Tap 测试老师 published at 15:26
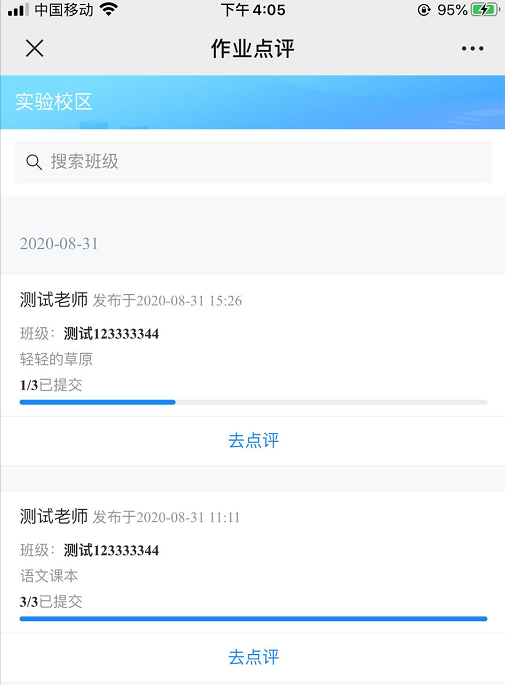This screenshot has width=505, height=685. [54, 300]
